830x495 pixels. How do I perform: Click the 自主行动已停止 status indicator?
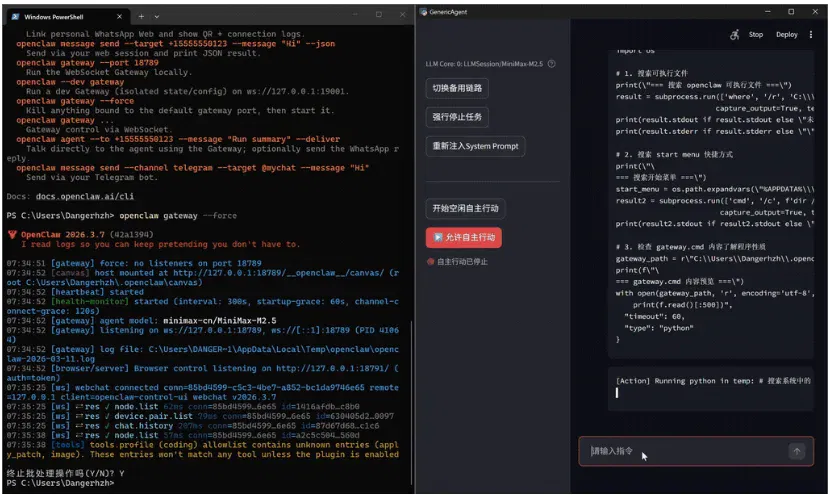[457, 262]
